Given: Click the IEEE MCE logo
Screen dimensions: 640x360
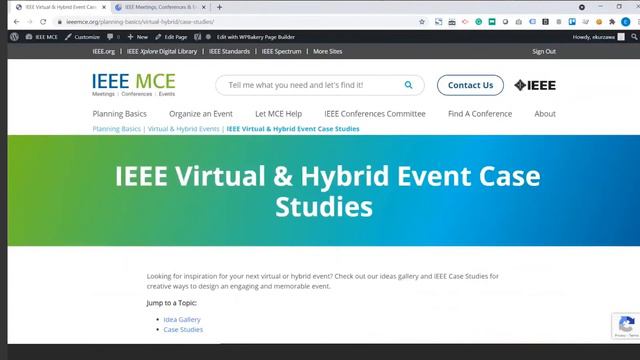Looking at the screenshot, I should 134,85.
